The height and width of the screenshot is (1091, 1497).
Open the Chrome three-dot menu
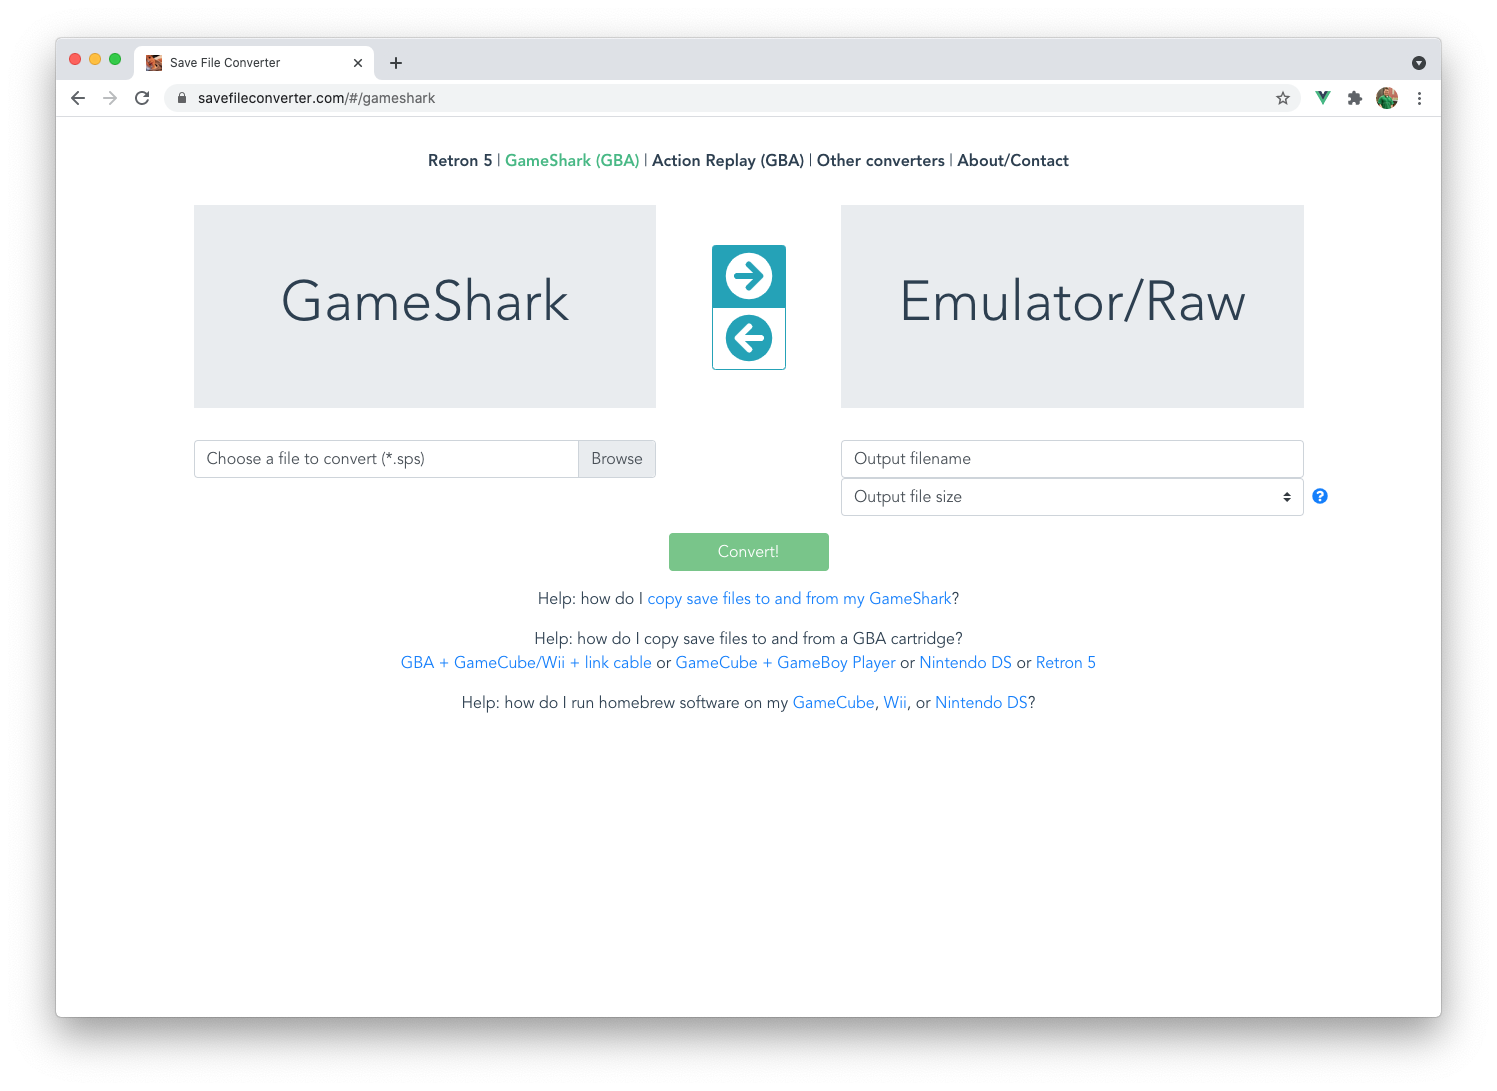point(1419,98)
